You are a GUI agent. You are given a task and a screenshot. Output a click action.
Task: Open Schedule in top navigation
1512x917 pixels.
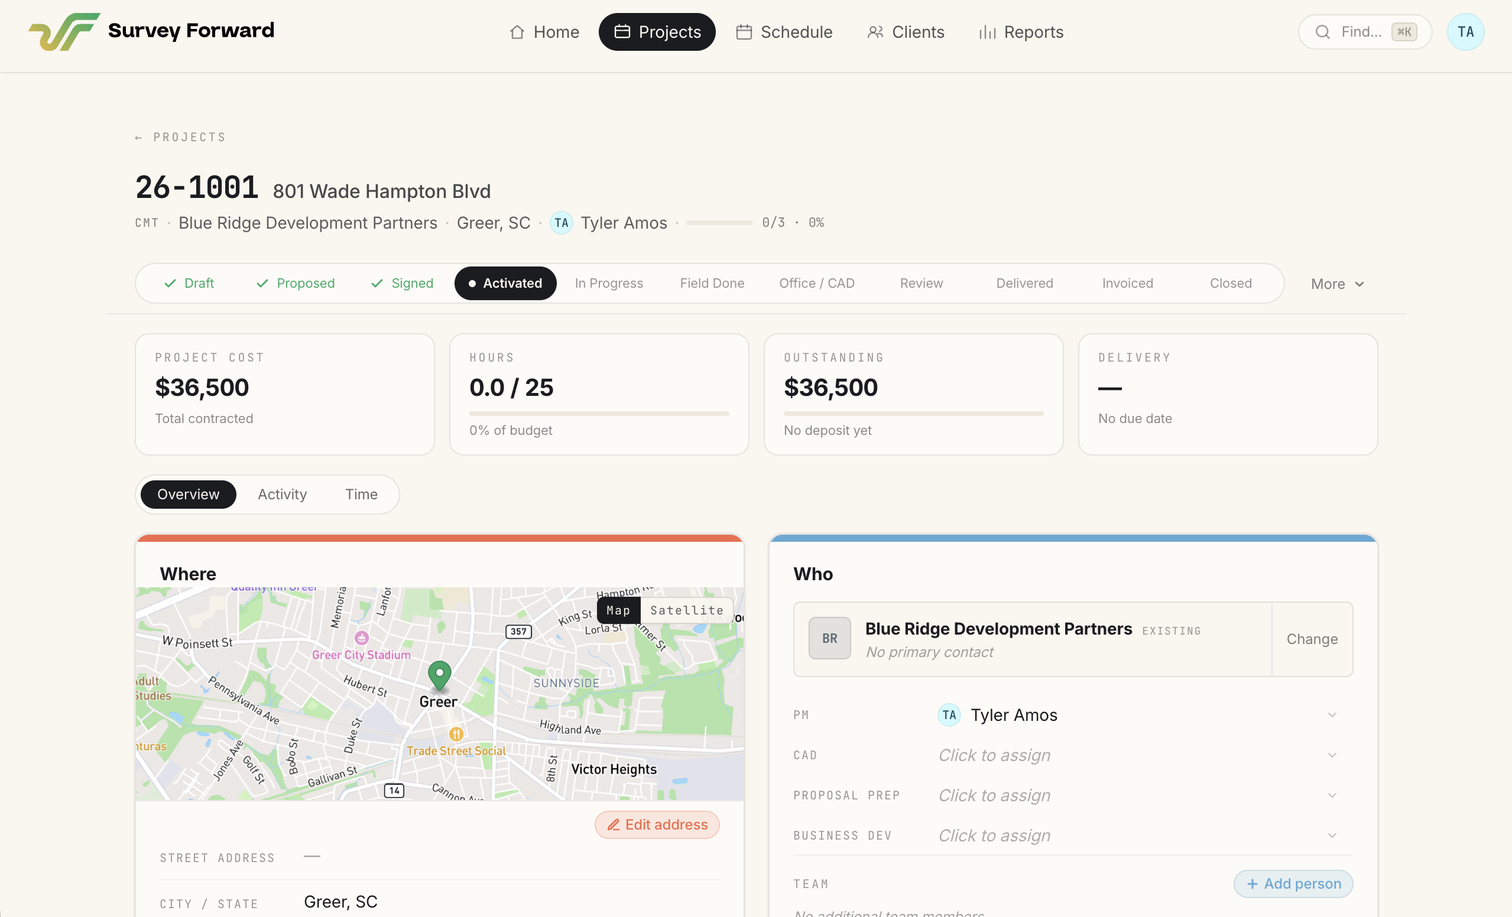click(784, 32)
